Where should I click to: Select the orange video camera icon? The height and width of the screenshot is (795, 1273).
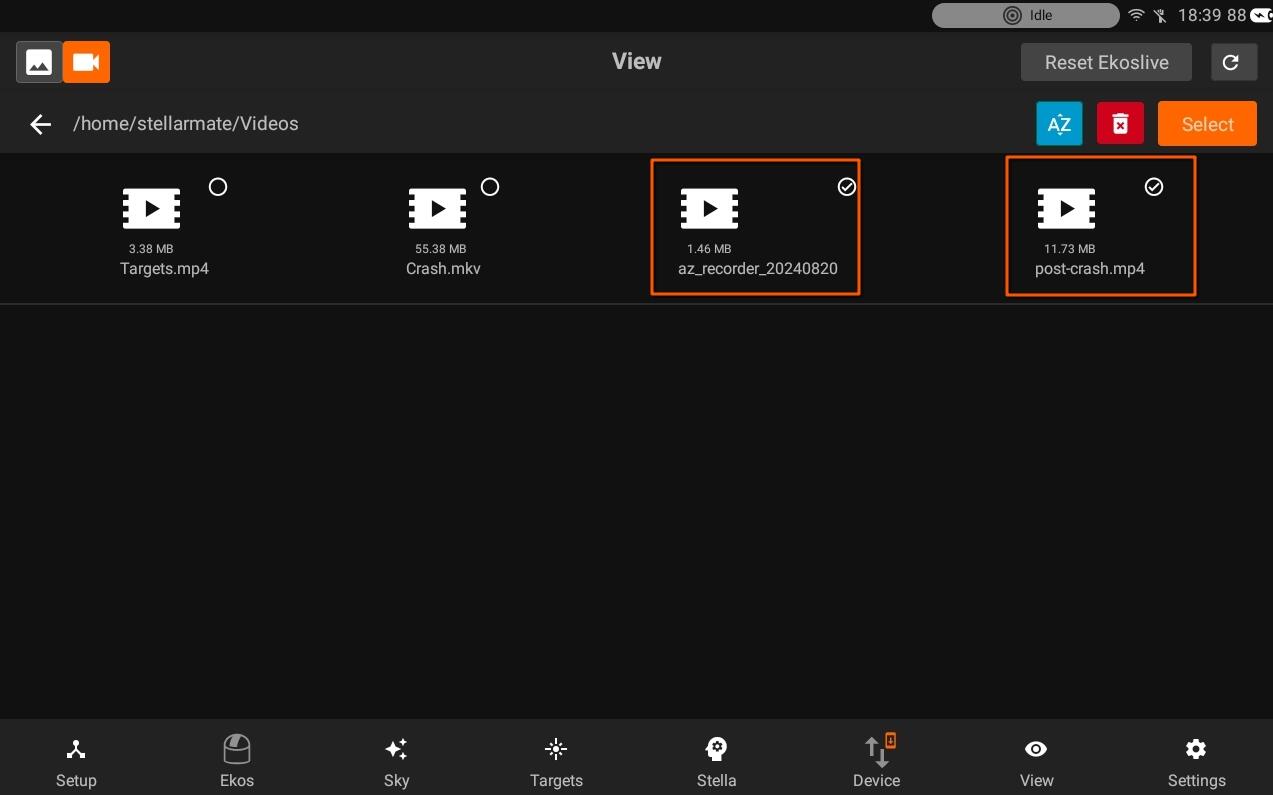coord(86,62)
